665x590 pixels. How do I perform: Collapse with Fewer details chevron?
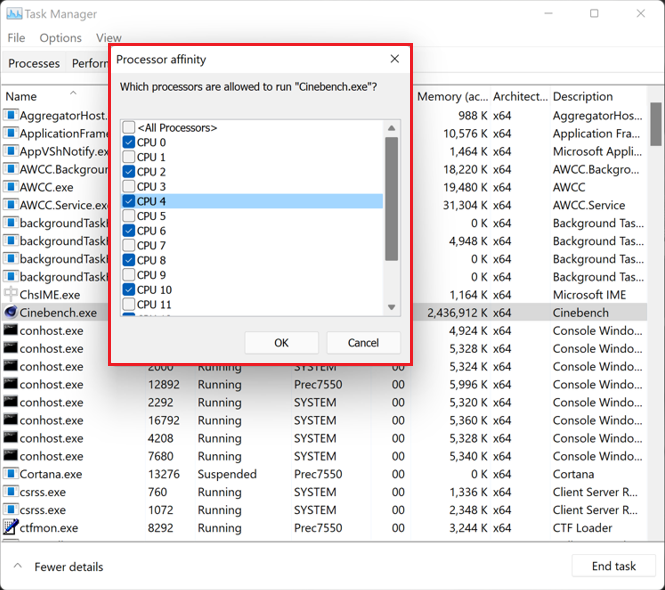click(x=18, y=566)
